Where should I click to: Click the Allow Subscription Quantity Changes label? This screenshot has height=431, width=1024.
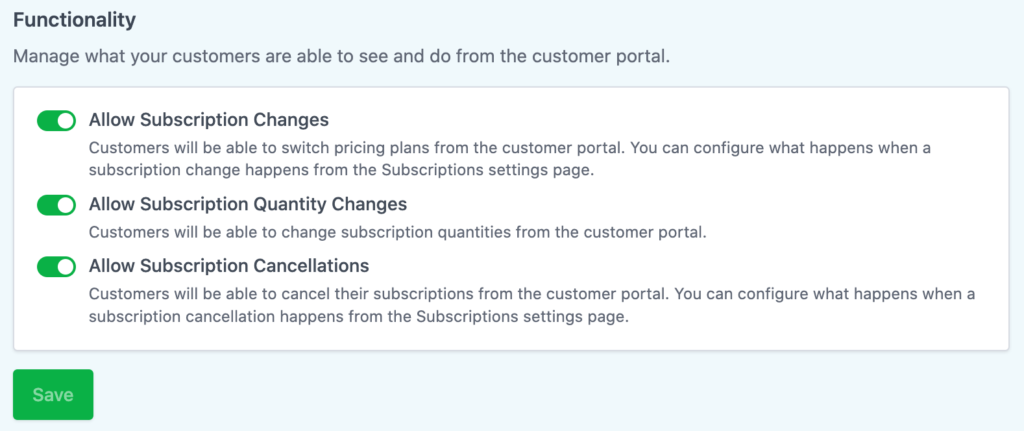248,204
